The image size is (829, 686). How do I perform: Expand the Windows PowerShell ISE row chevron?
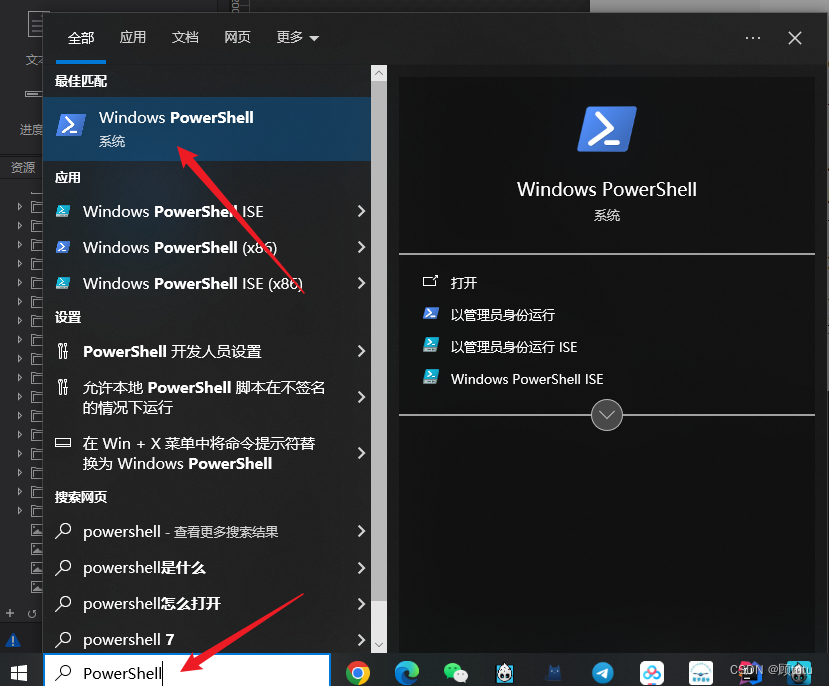361,211
